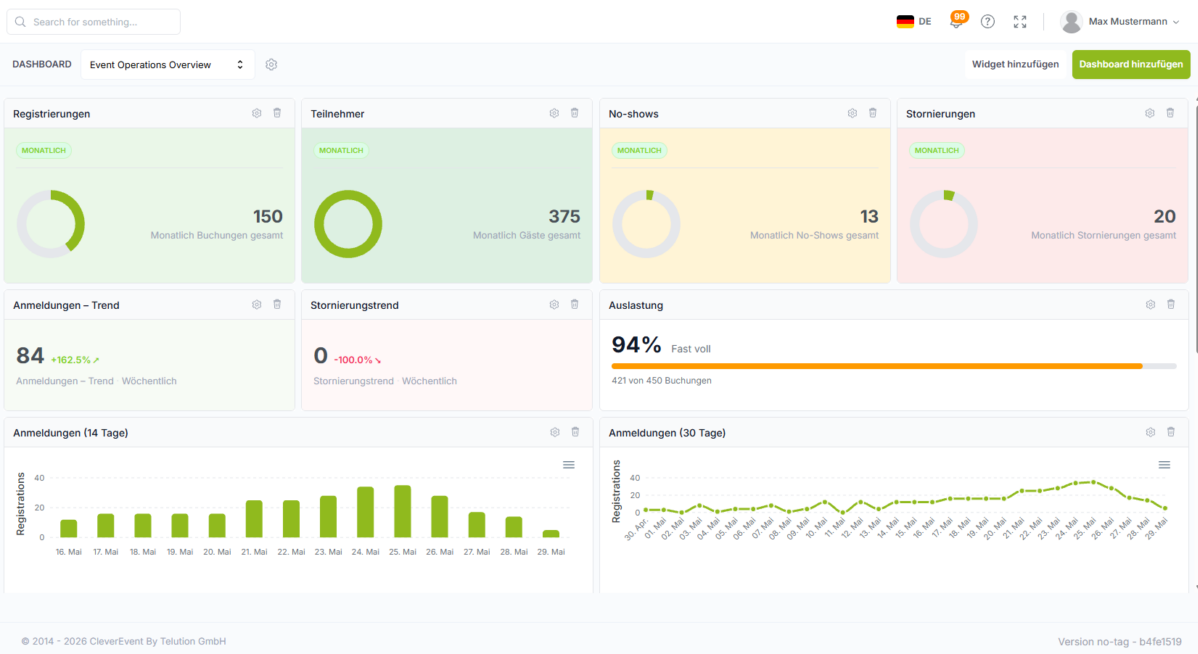The image size is (1198, 654).
Task: Open hamburger menu on 30 Tage chart
Action: (1164, 465)
